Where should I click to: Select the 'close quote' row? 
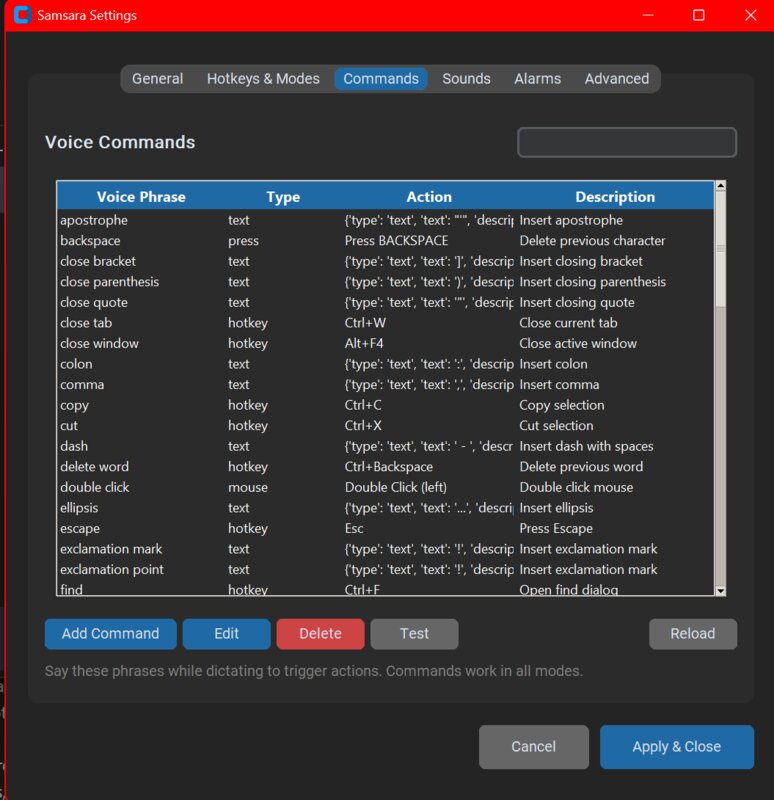385,302
